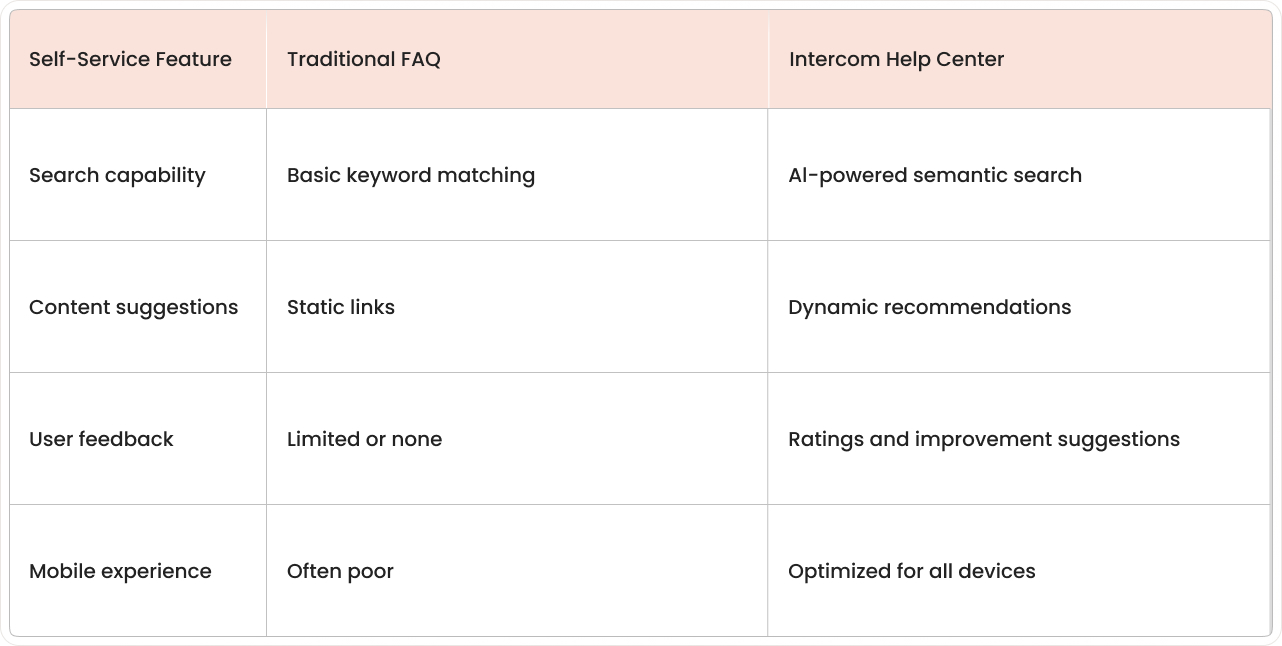This screenshot has width=1282, height=646.
Task: Click the AI-powered semantic search cell
Action: [1020, 175]
